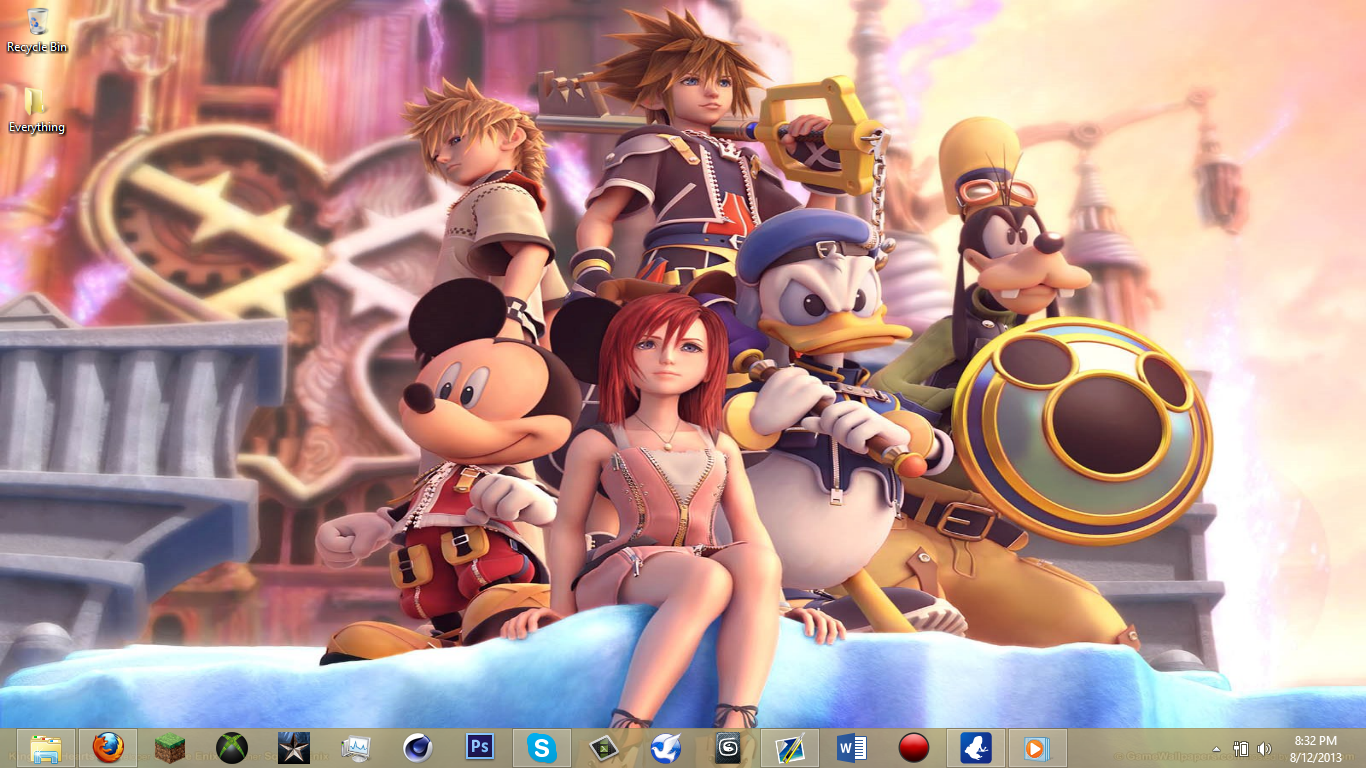Image resolution: width=1366 pixels, height=768 pixels.
Task: Click the green Xbox icon
Action: click(x=232, y=748)
